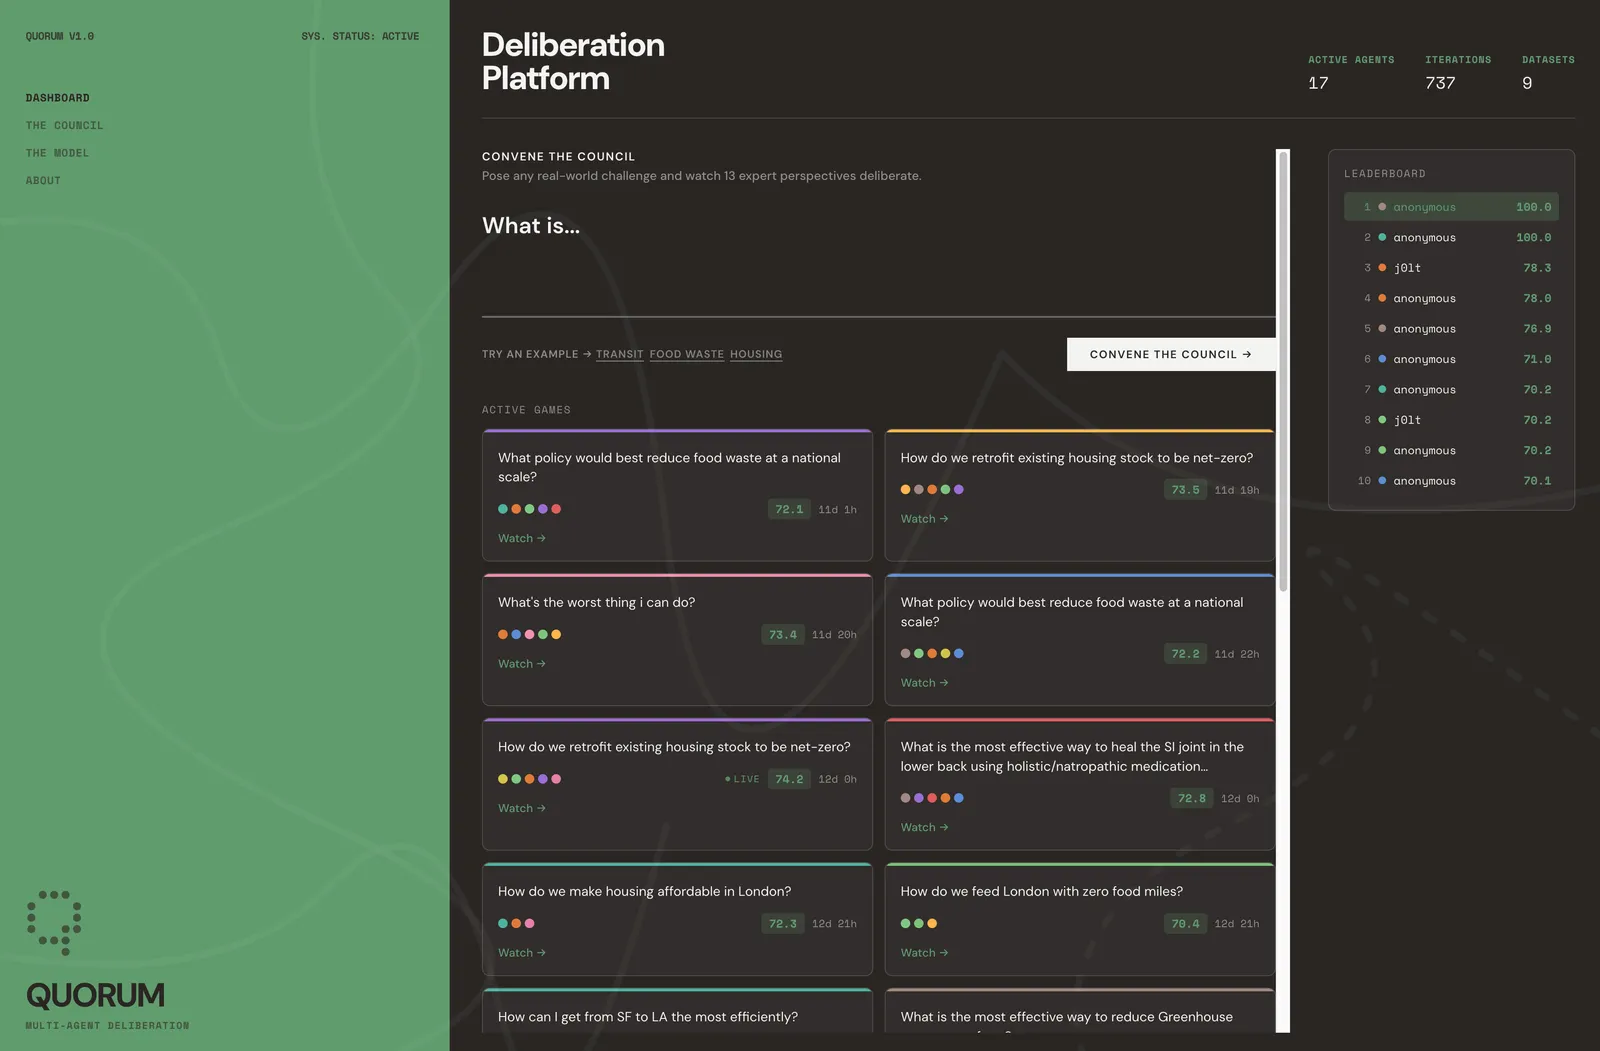Click the Quorum dotted Q logo icon
The height and width of the screenshot is (1051, 1600).
(x=54, y=922)
